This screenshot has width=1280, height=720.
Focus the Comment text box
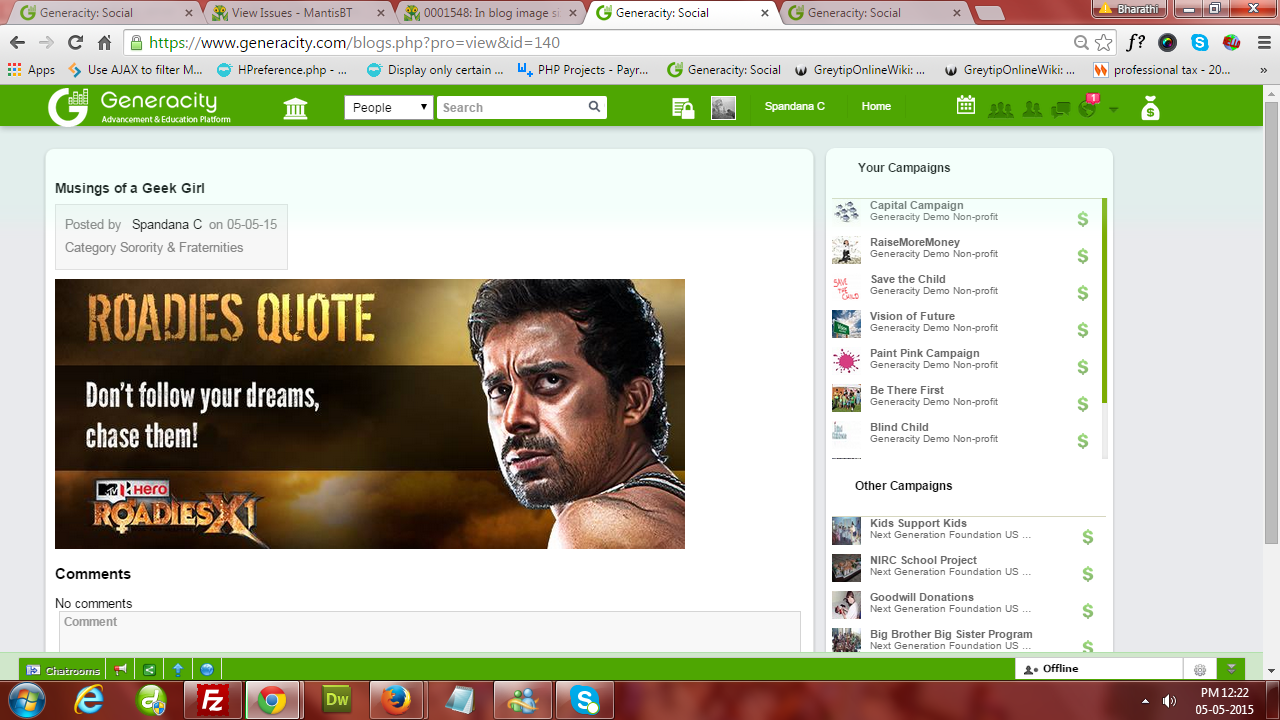pos(428,632)
